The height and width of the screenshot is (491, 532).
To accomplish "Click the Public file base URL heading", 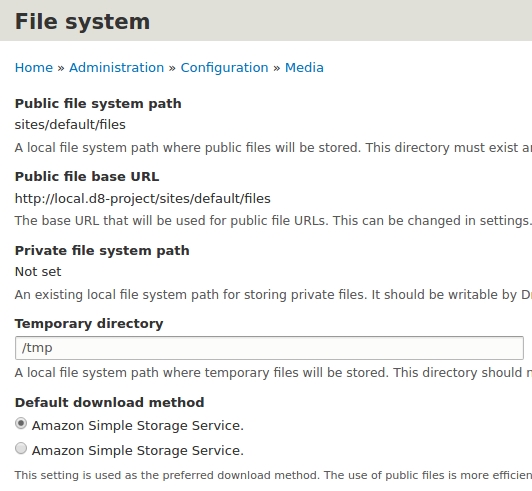I will point(87,176).
